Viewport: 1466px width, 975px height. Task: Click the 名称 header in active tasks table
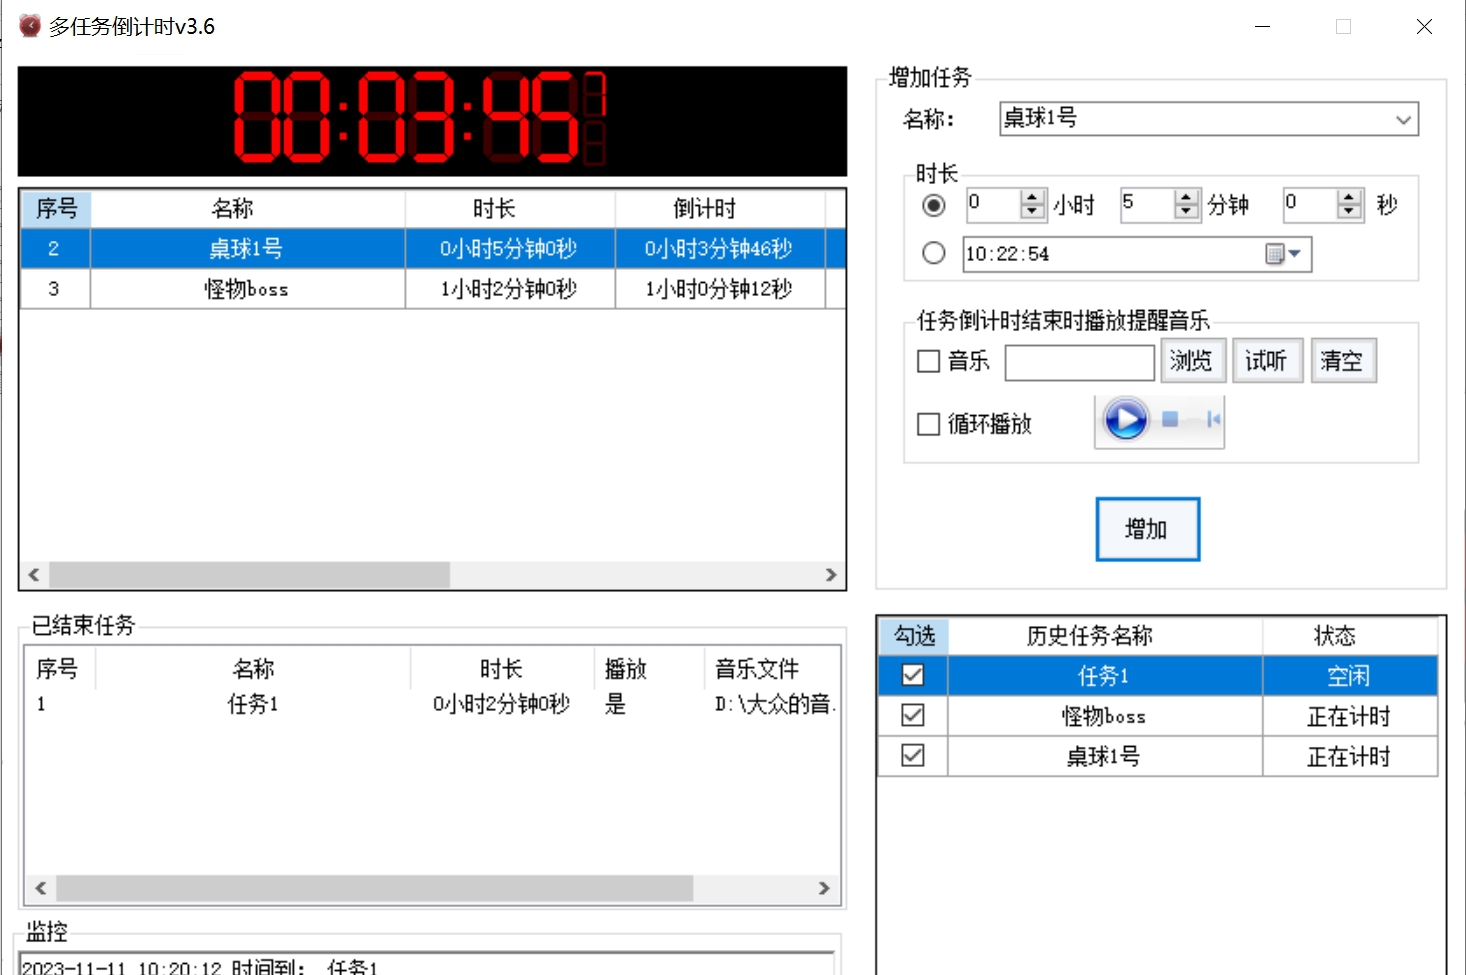(x=248, y=209)
